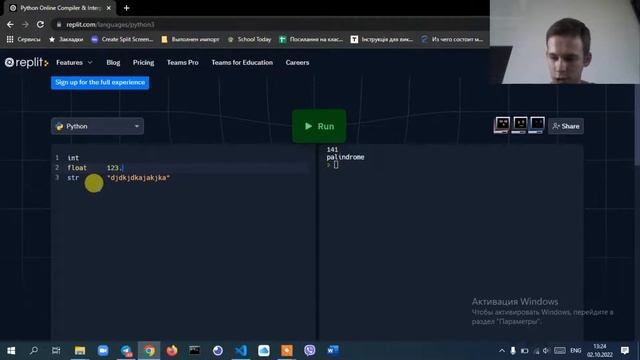Open the Careers link
640x360 pixels.
(297, 62)
